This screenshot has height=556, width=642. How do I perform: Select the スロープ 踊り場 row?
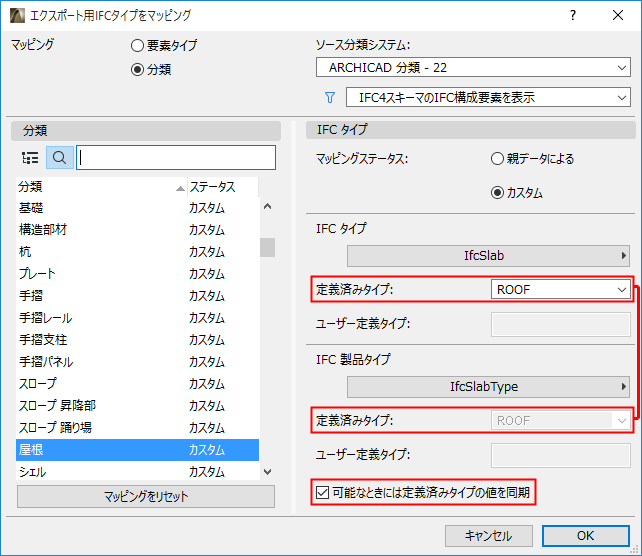coord(138,428)
